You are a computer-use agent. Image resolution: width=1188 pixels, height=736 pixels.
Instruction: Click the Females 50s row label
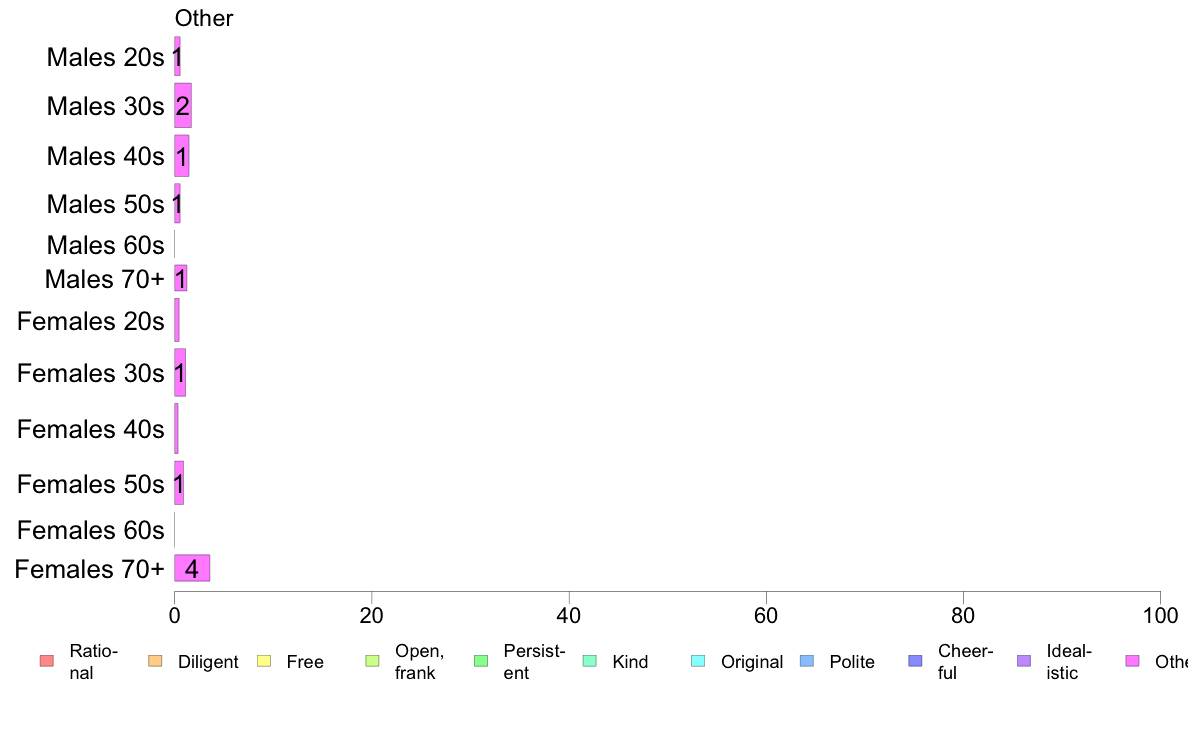tap(90, 484)
